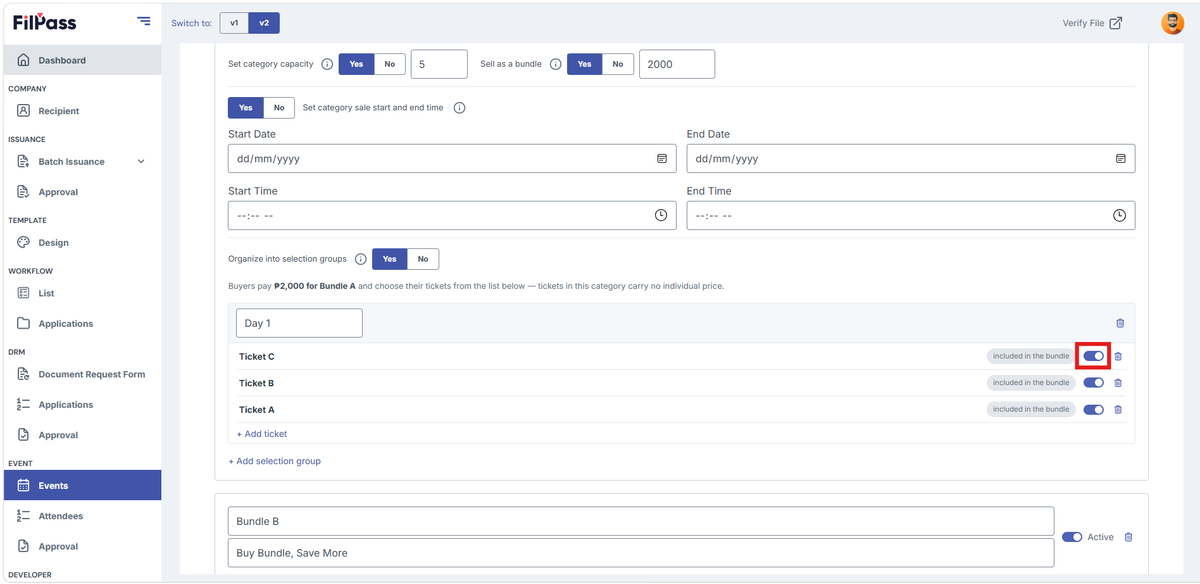This screenshot has height=584, width=1200.
Task: Focus the Start Date field
Action: coord(452,159)
